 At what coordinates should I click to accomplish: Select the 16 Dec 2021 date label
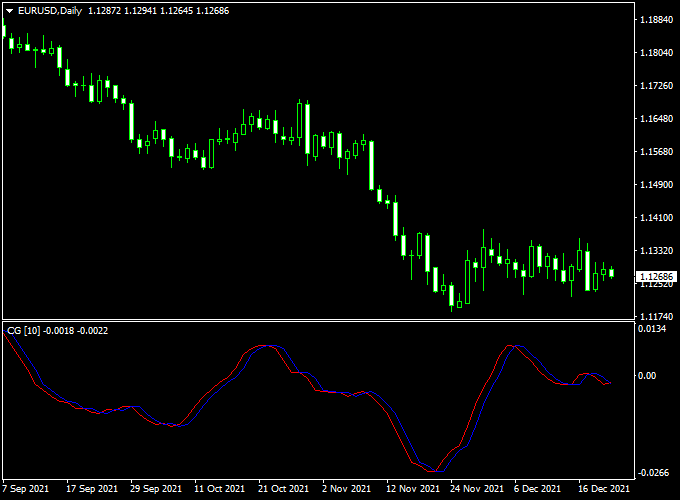click(x=605, y=489)
